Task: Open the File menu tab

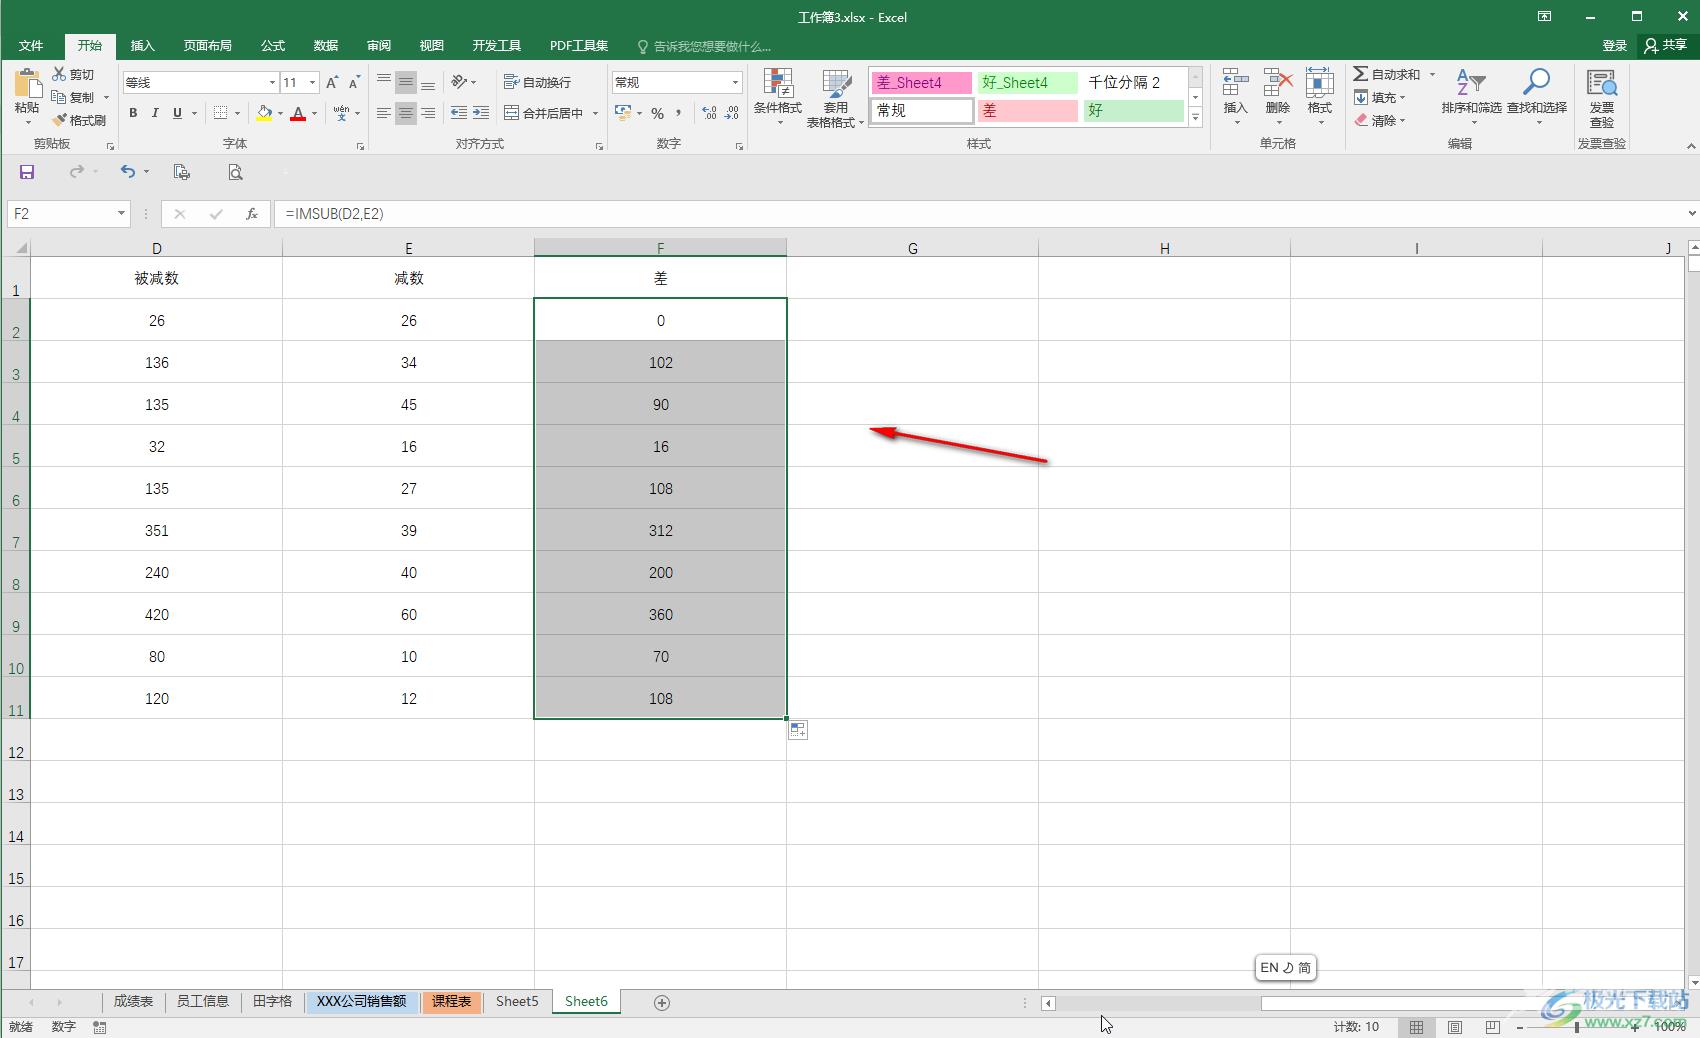Action: (31, 46)
